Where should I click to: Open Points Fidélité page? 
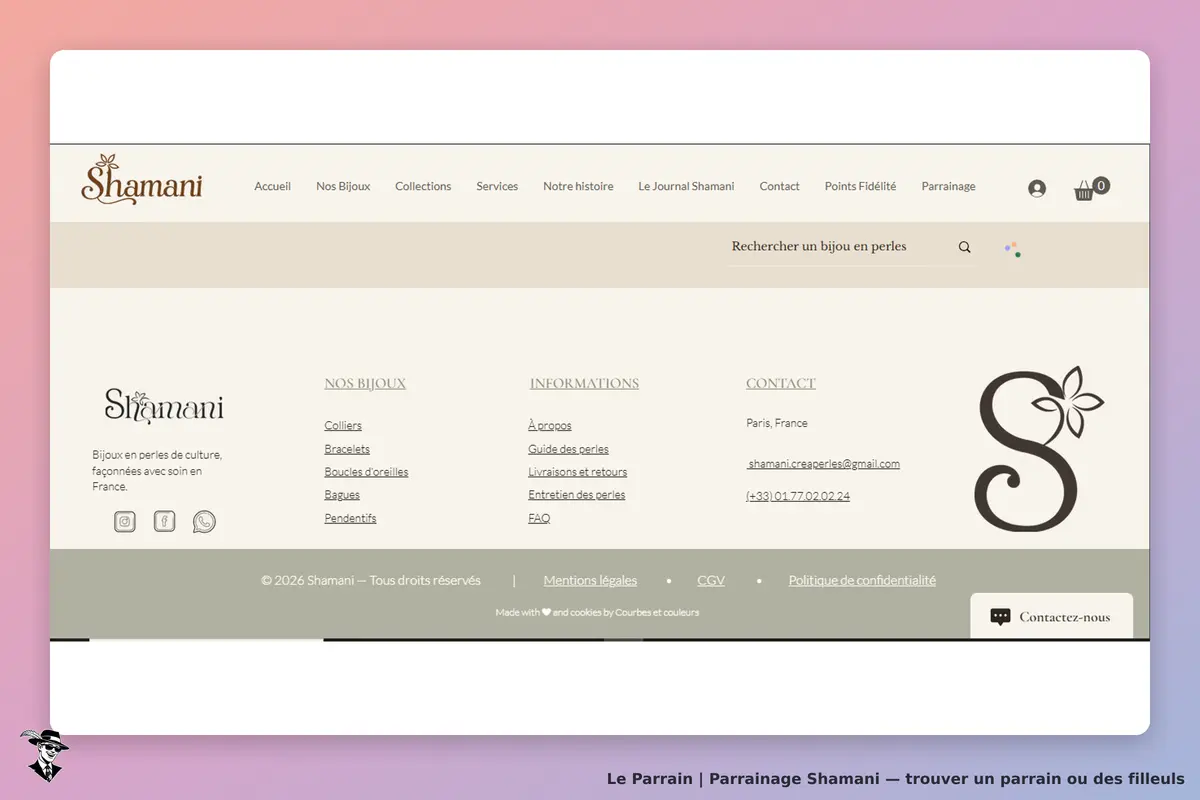click(x=860, y=186)
